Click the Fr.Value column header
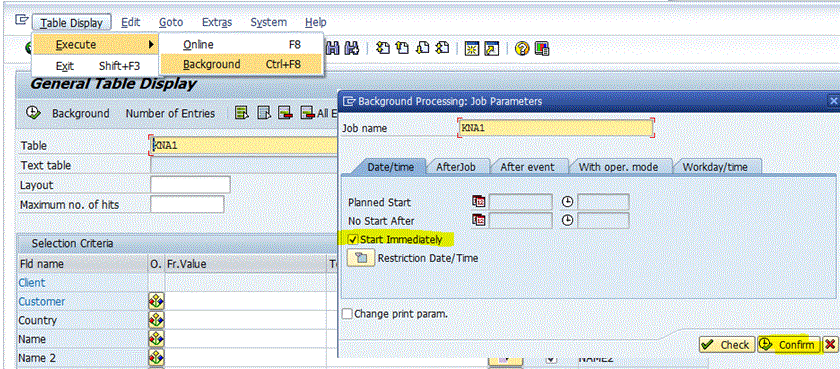This screenshot has height=369, width=840. click(245, 264)
